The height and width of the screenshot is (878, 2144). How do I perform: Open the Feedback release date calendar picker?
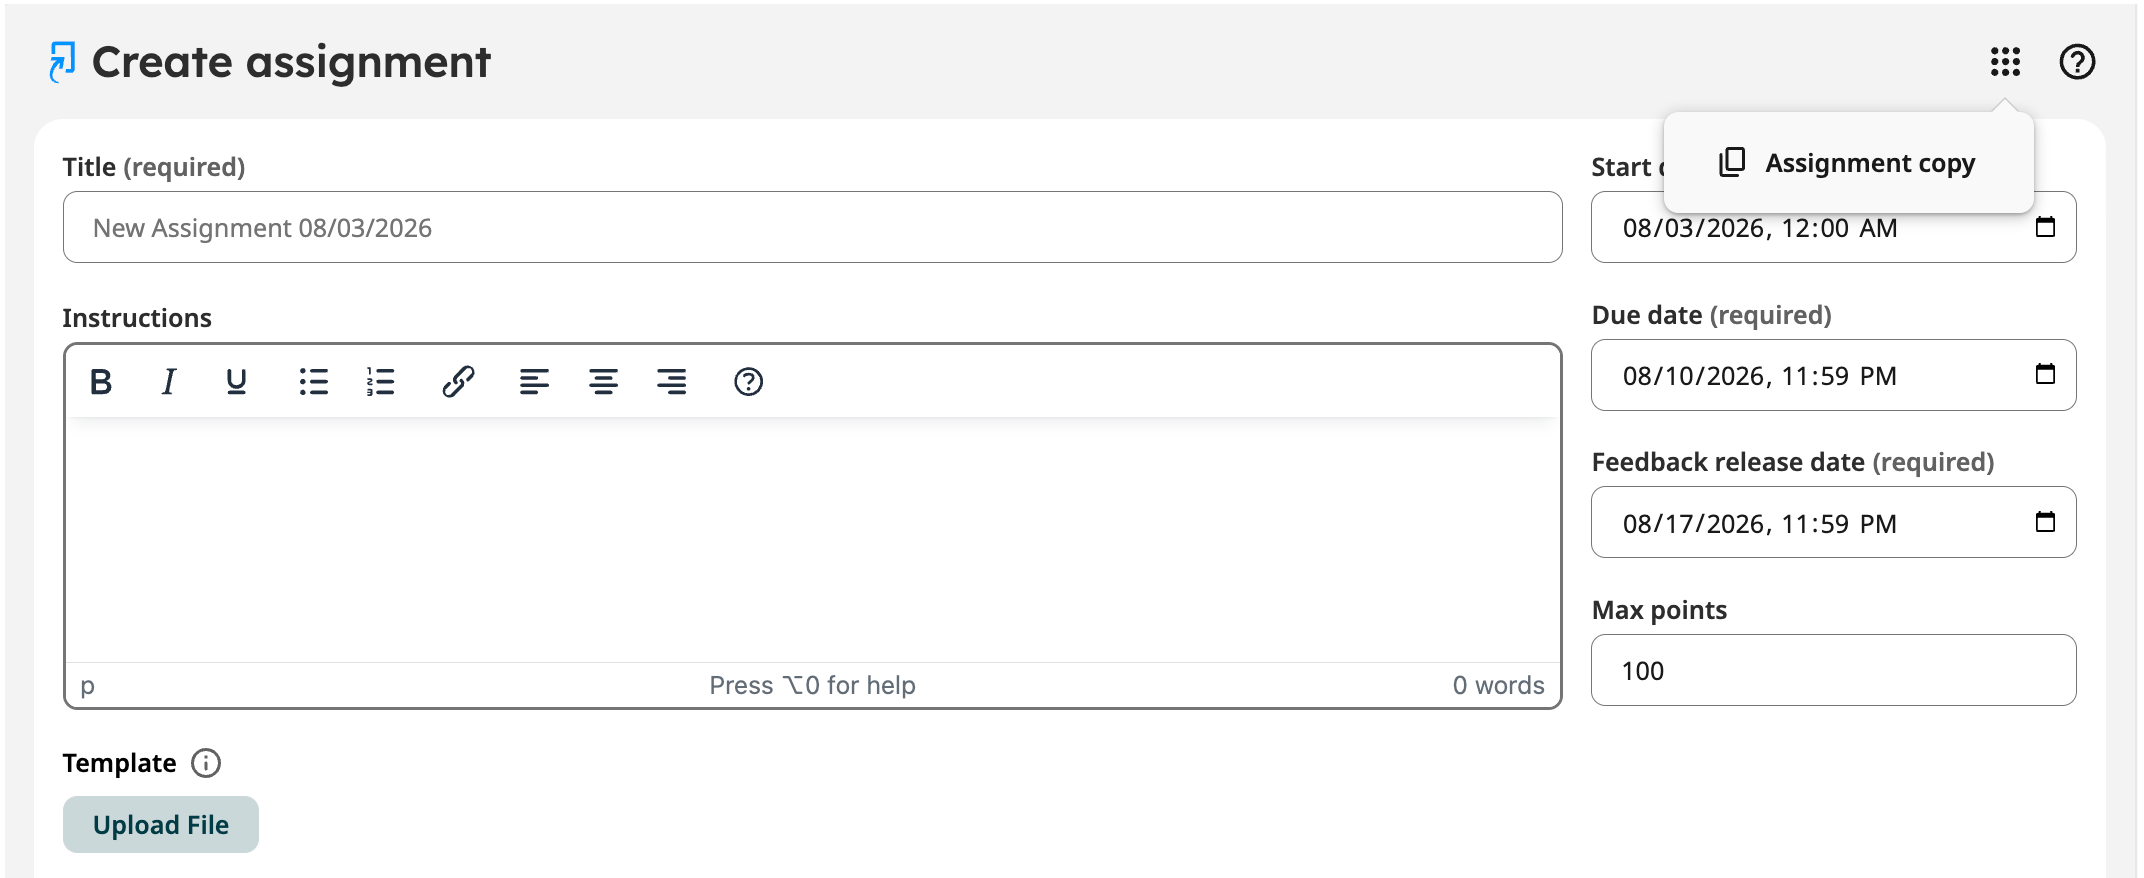click(2045, 522)
